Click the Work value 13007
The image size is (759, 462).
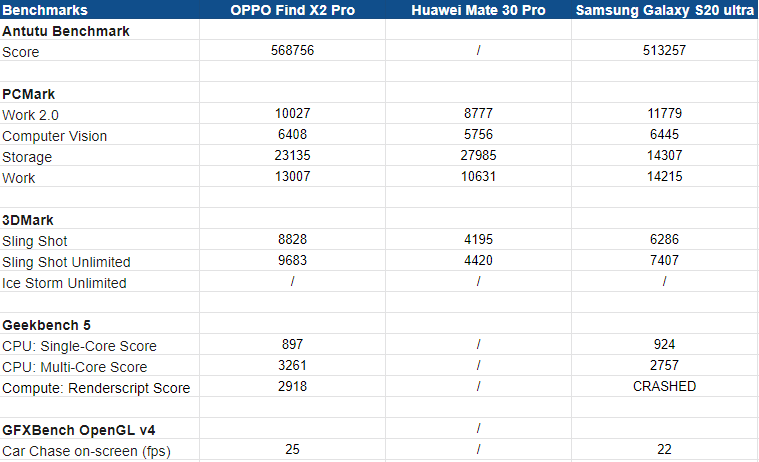pos(292,176)
